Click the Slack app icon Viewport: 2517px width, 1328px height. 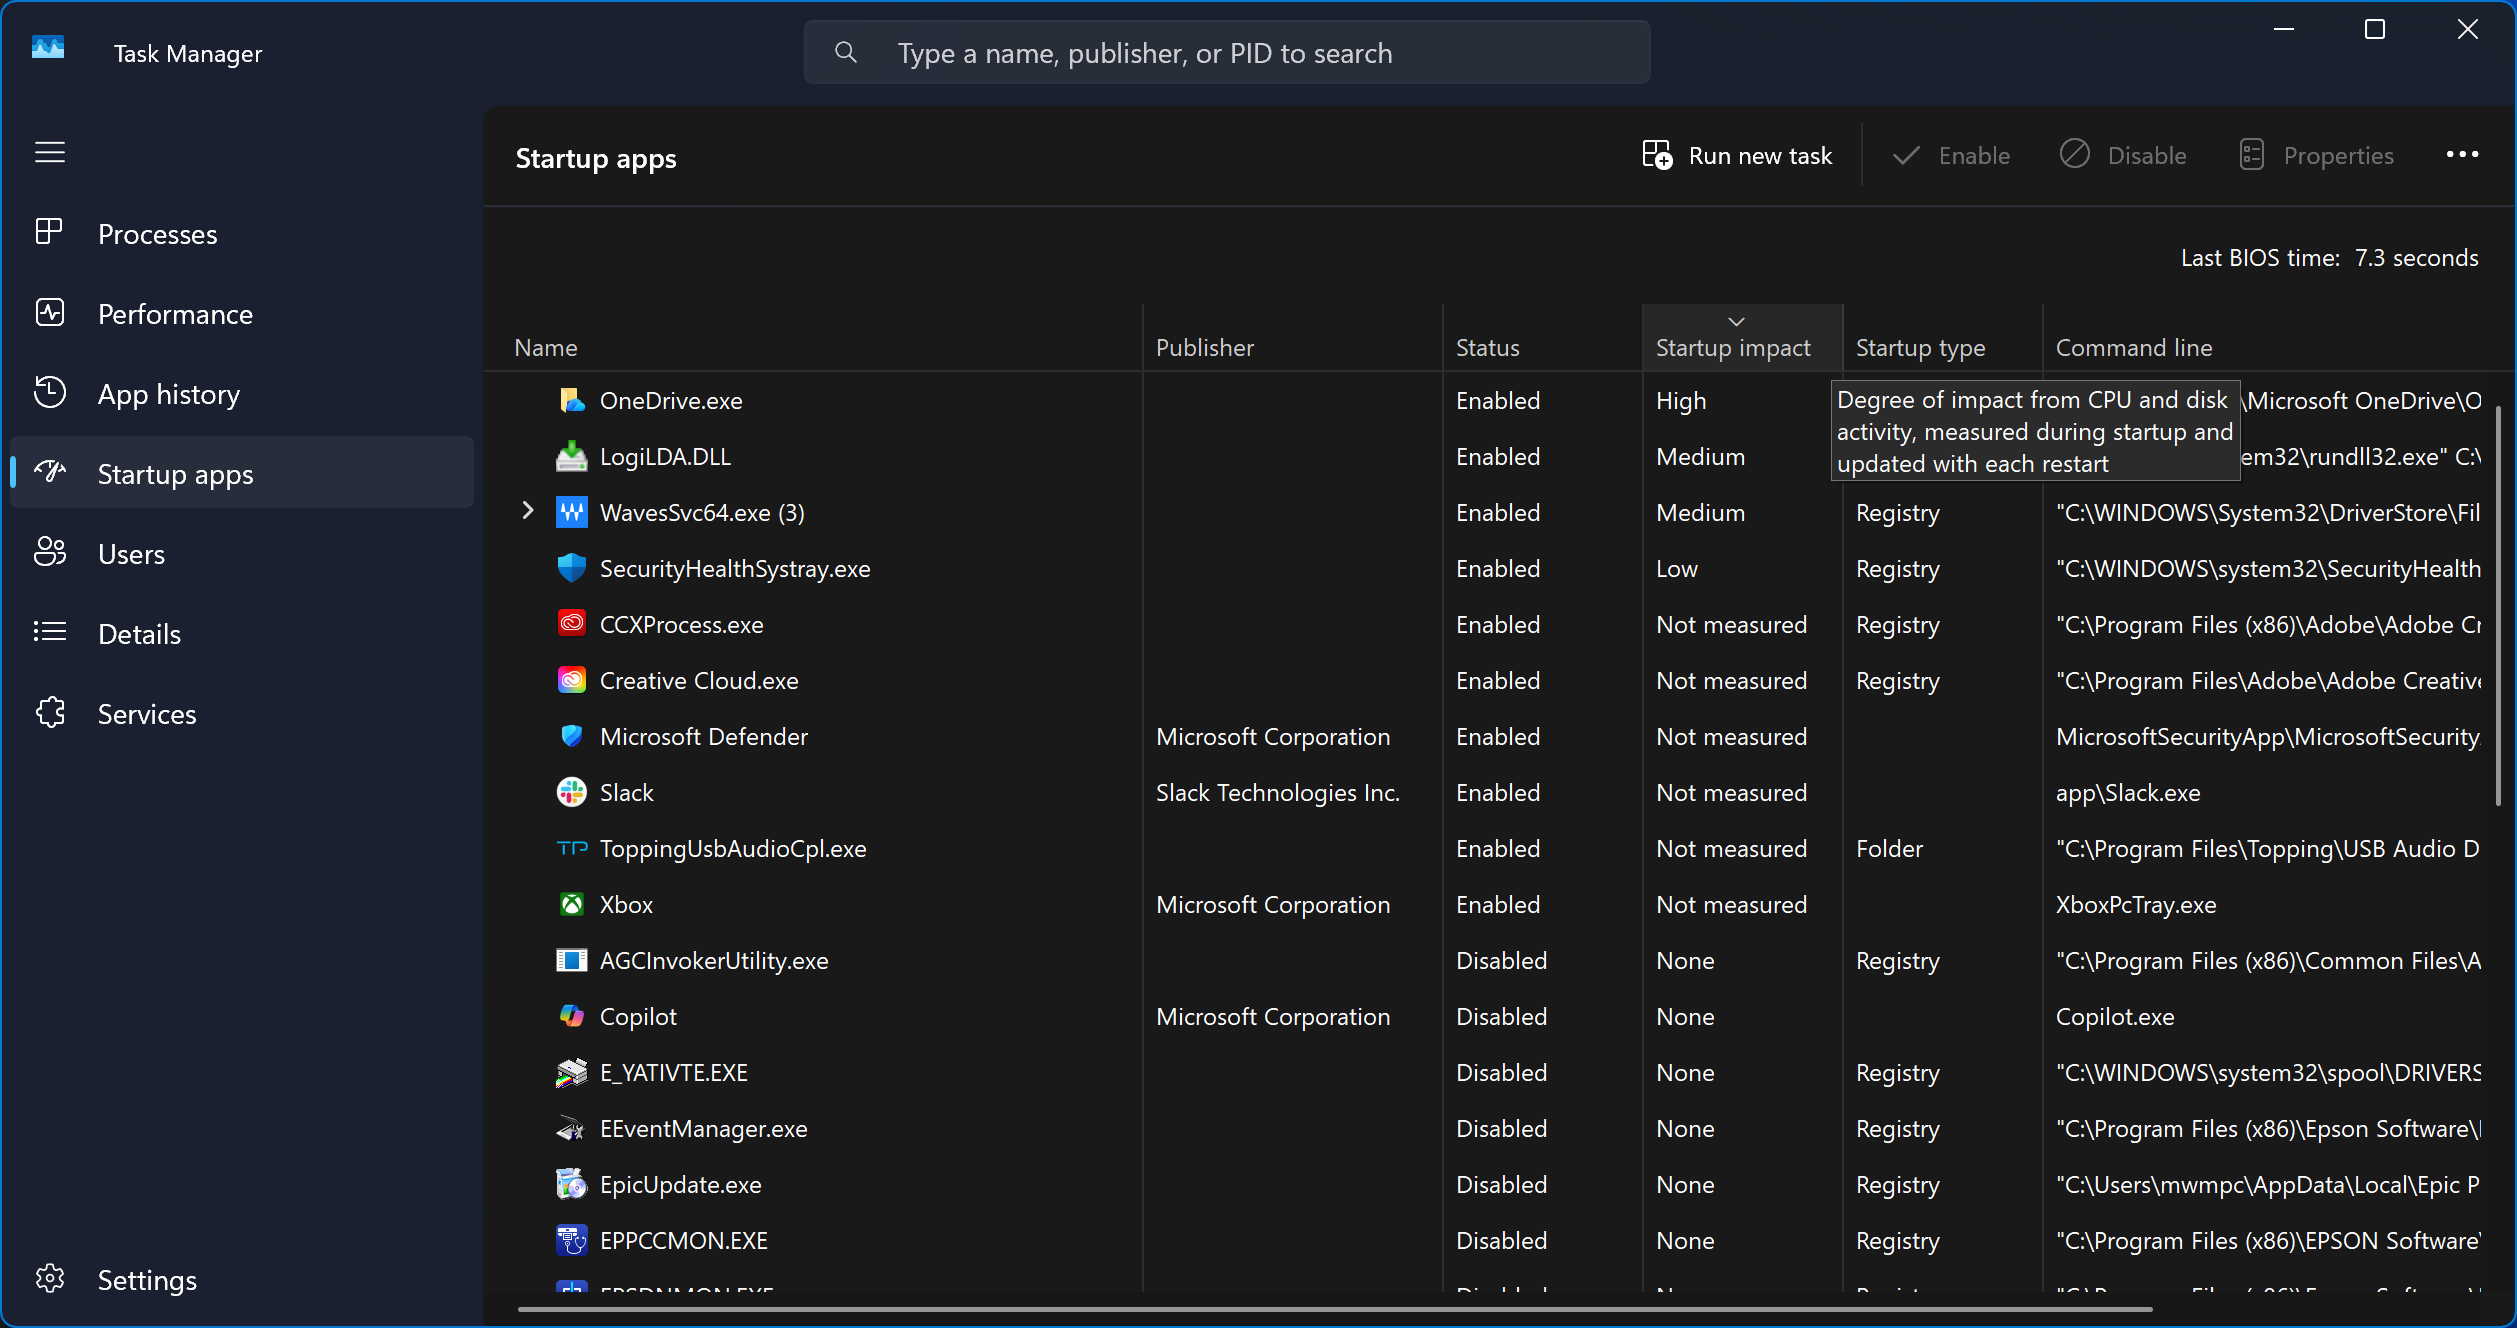(572, 791)
